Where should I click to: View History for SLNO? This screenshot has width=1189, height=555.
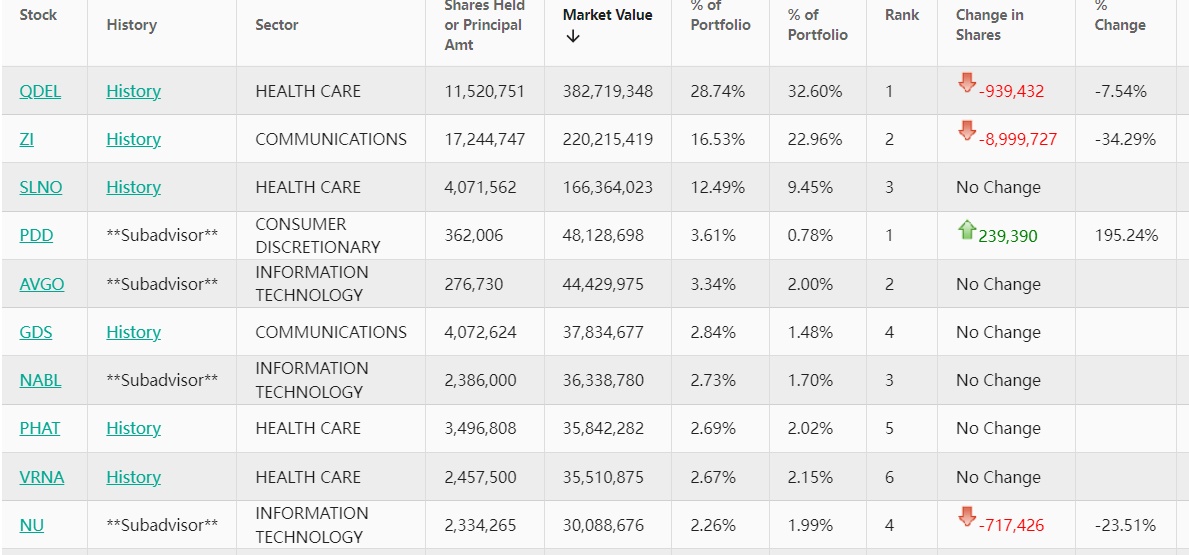133,187
